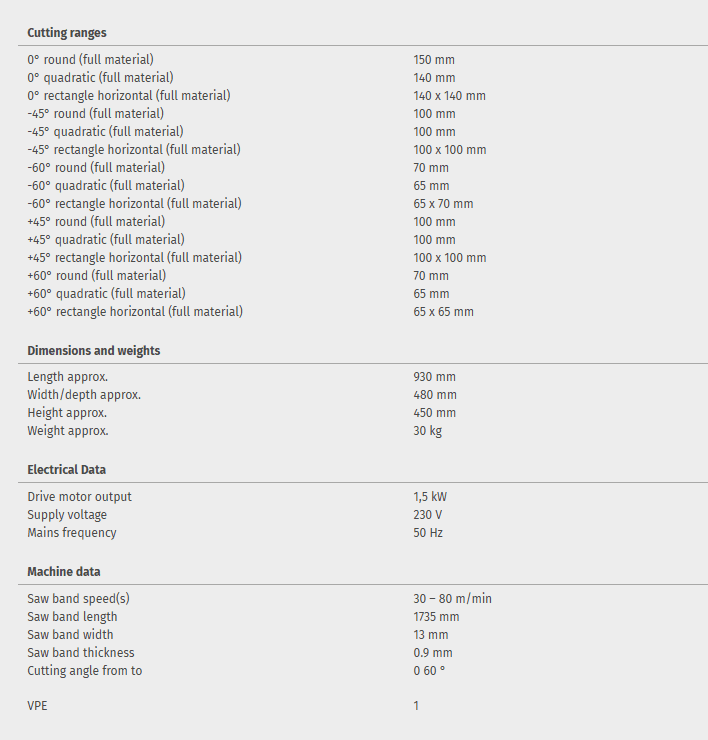Select the Drive motor output label
This screenshot has height=740, width=708.
coord(79,497)
